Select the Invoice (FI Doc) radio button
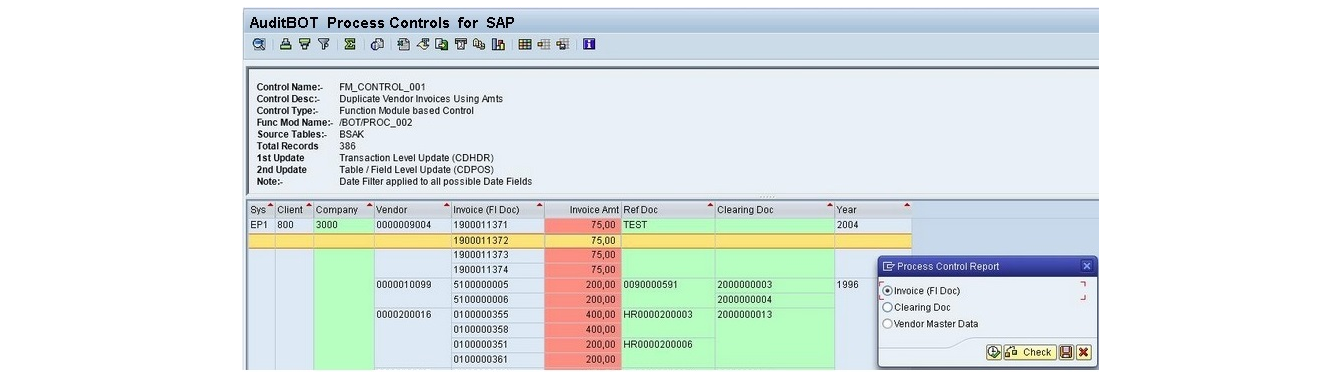This screenshot has height=379, width=1341. coord(888,291)
